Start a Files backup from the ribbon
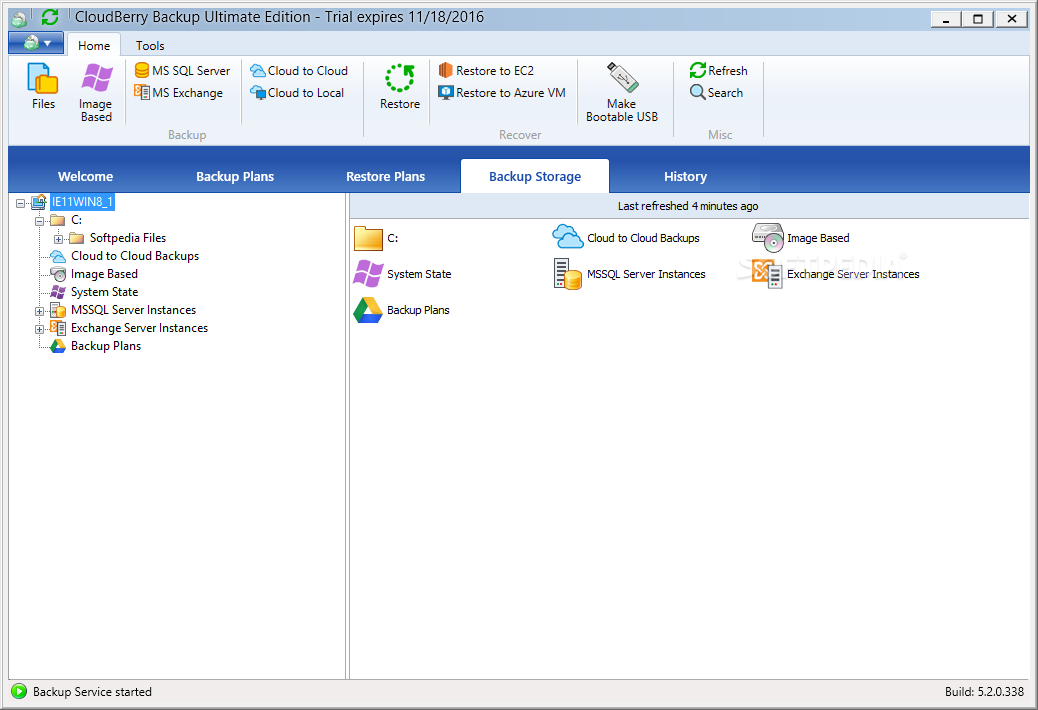 [43, 86]
